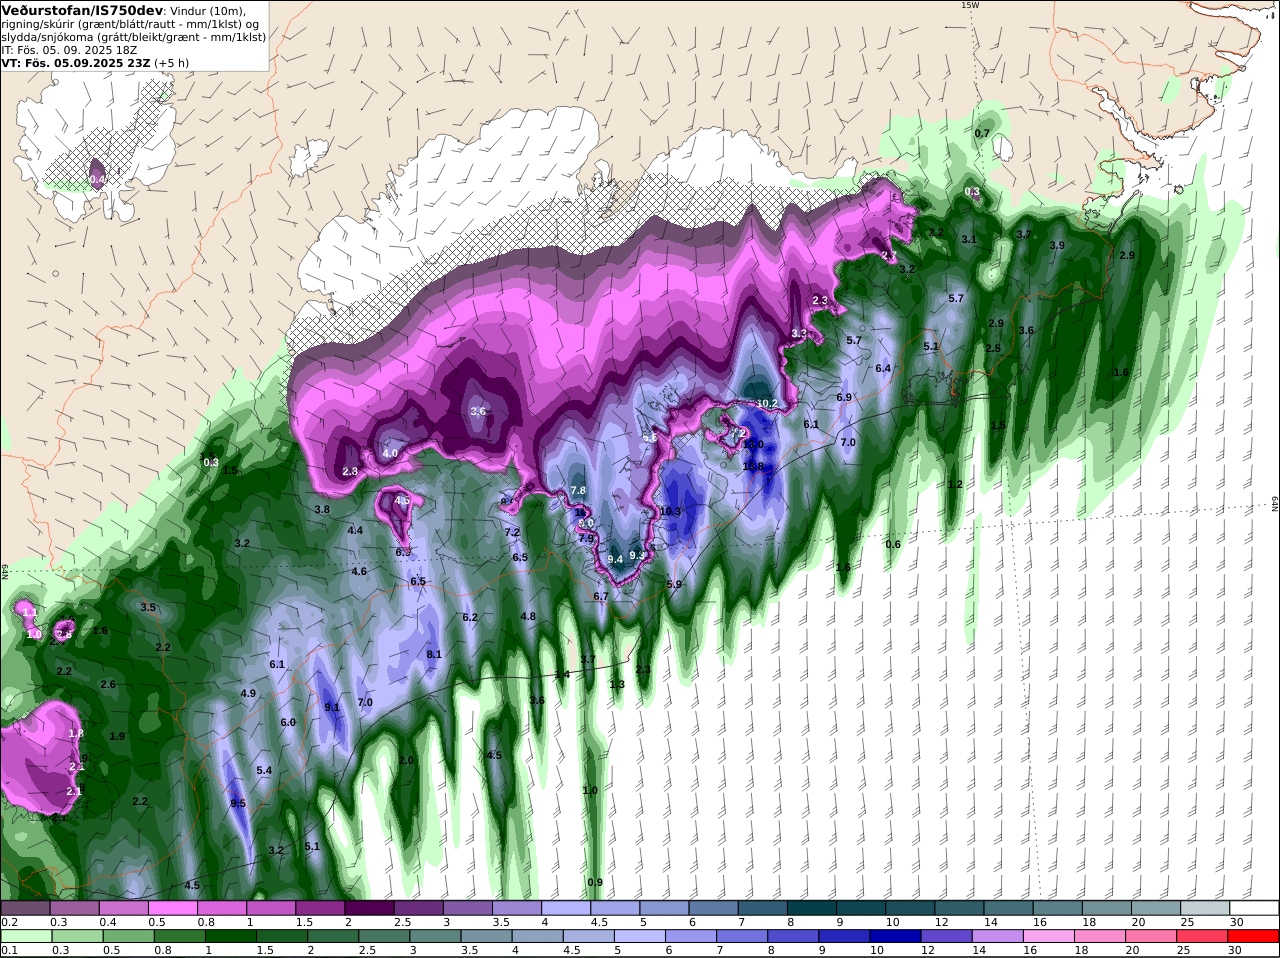The width and height of the screenshot is (1280, 958).
Task: Click the 4.9 value label on the map
Action: coord(248,693)
